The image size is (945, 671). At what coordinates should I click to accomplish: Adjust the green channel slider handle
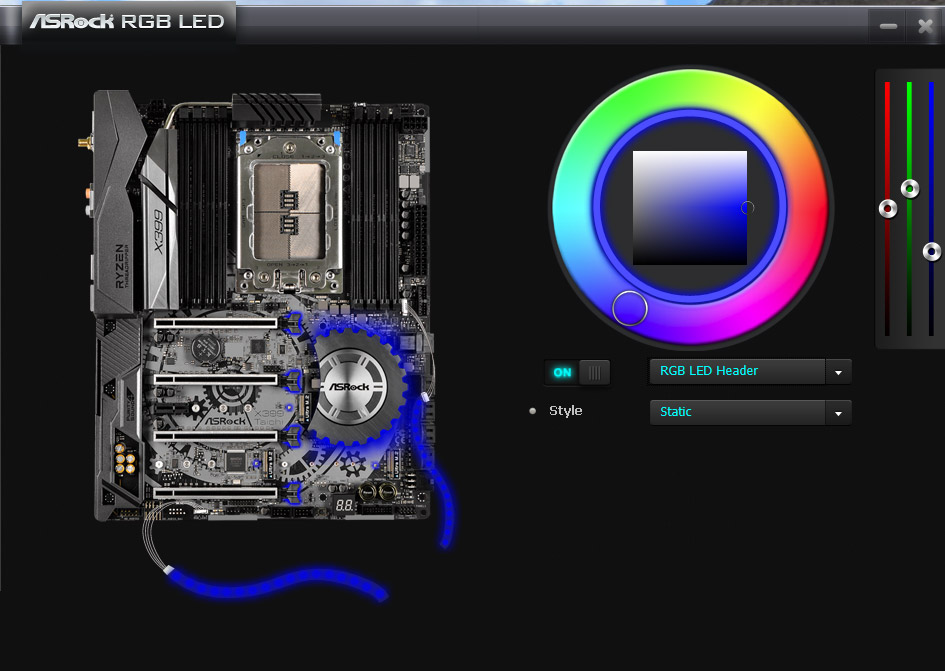909,189
